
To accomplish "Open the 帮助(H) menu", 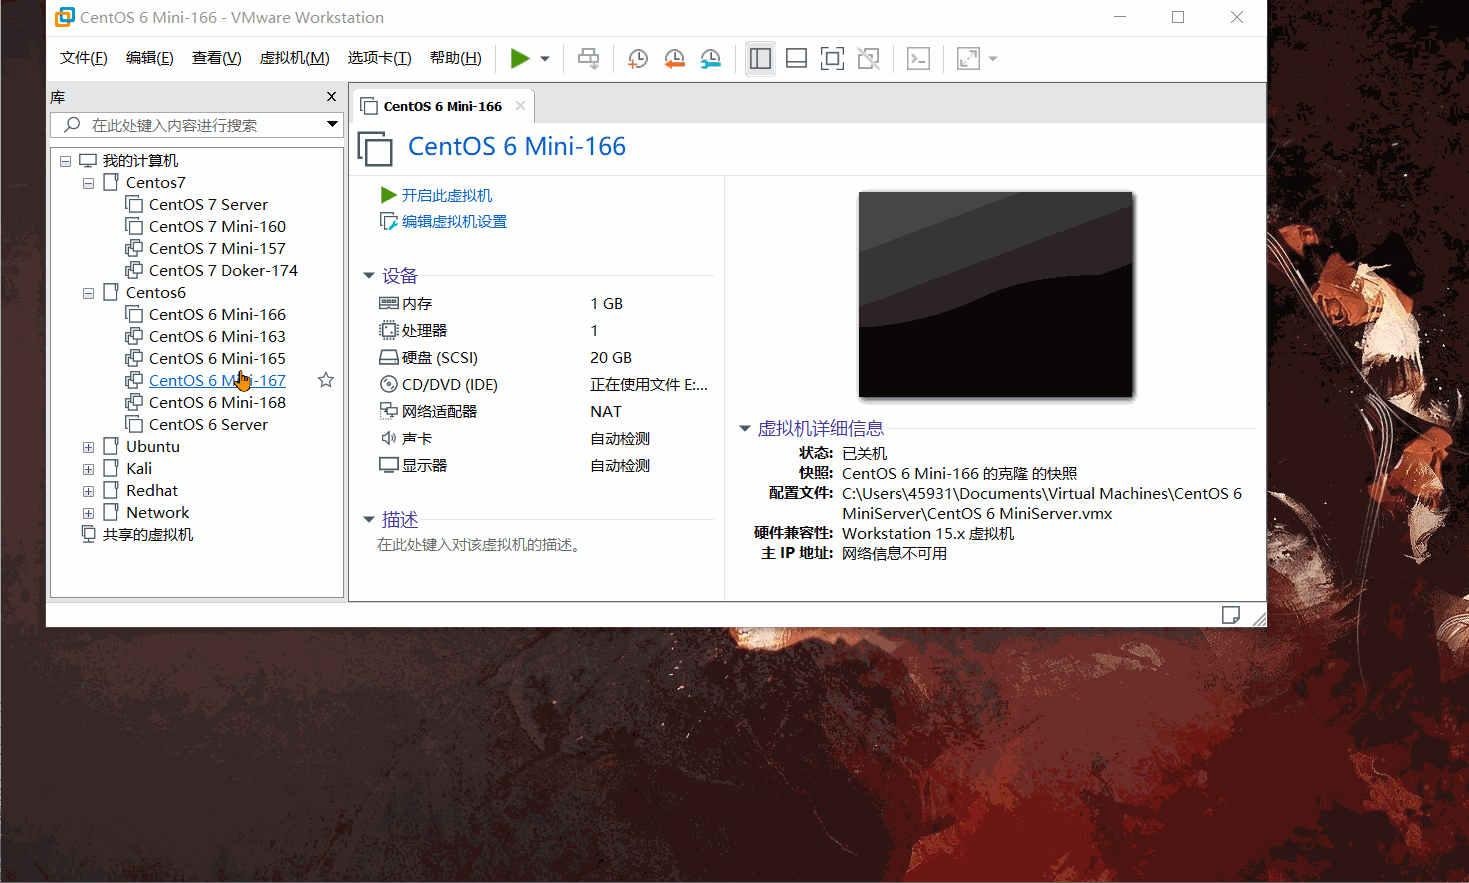I will click(456, 58).
